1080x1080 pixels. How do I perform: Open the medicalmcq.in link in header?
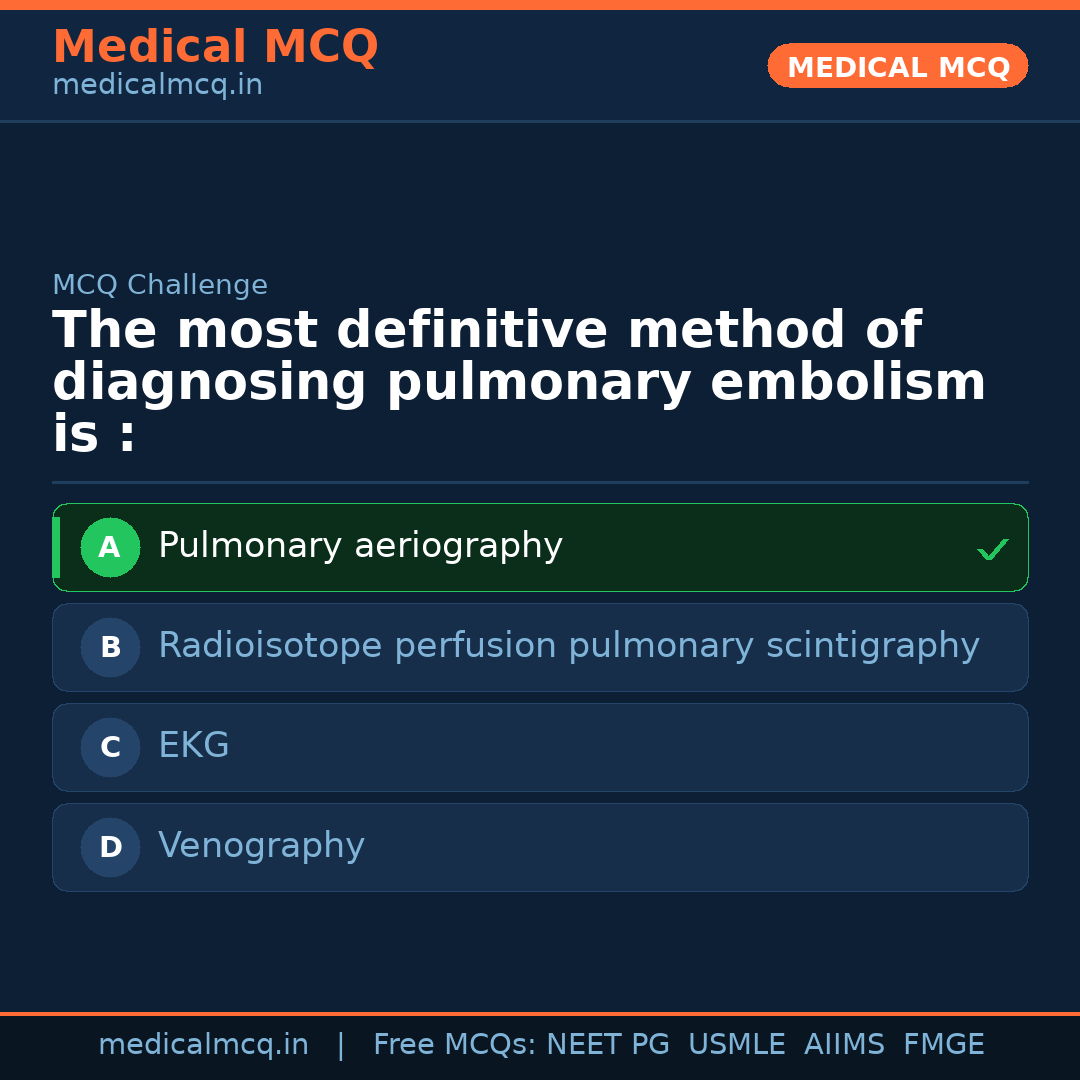[157, 86]
